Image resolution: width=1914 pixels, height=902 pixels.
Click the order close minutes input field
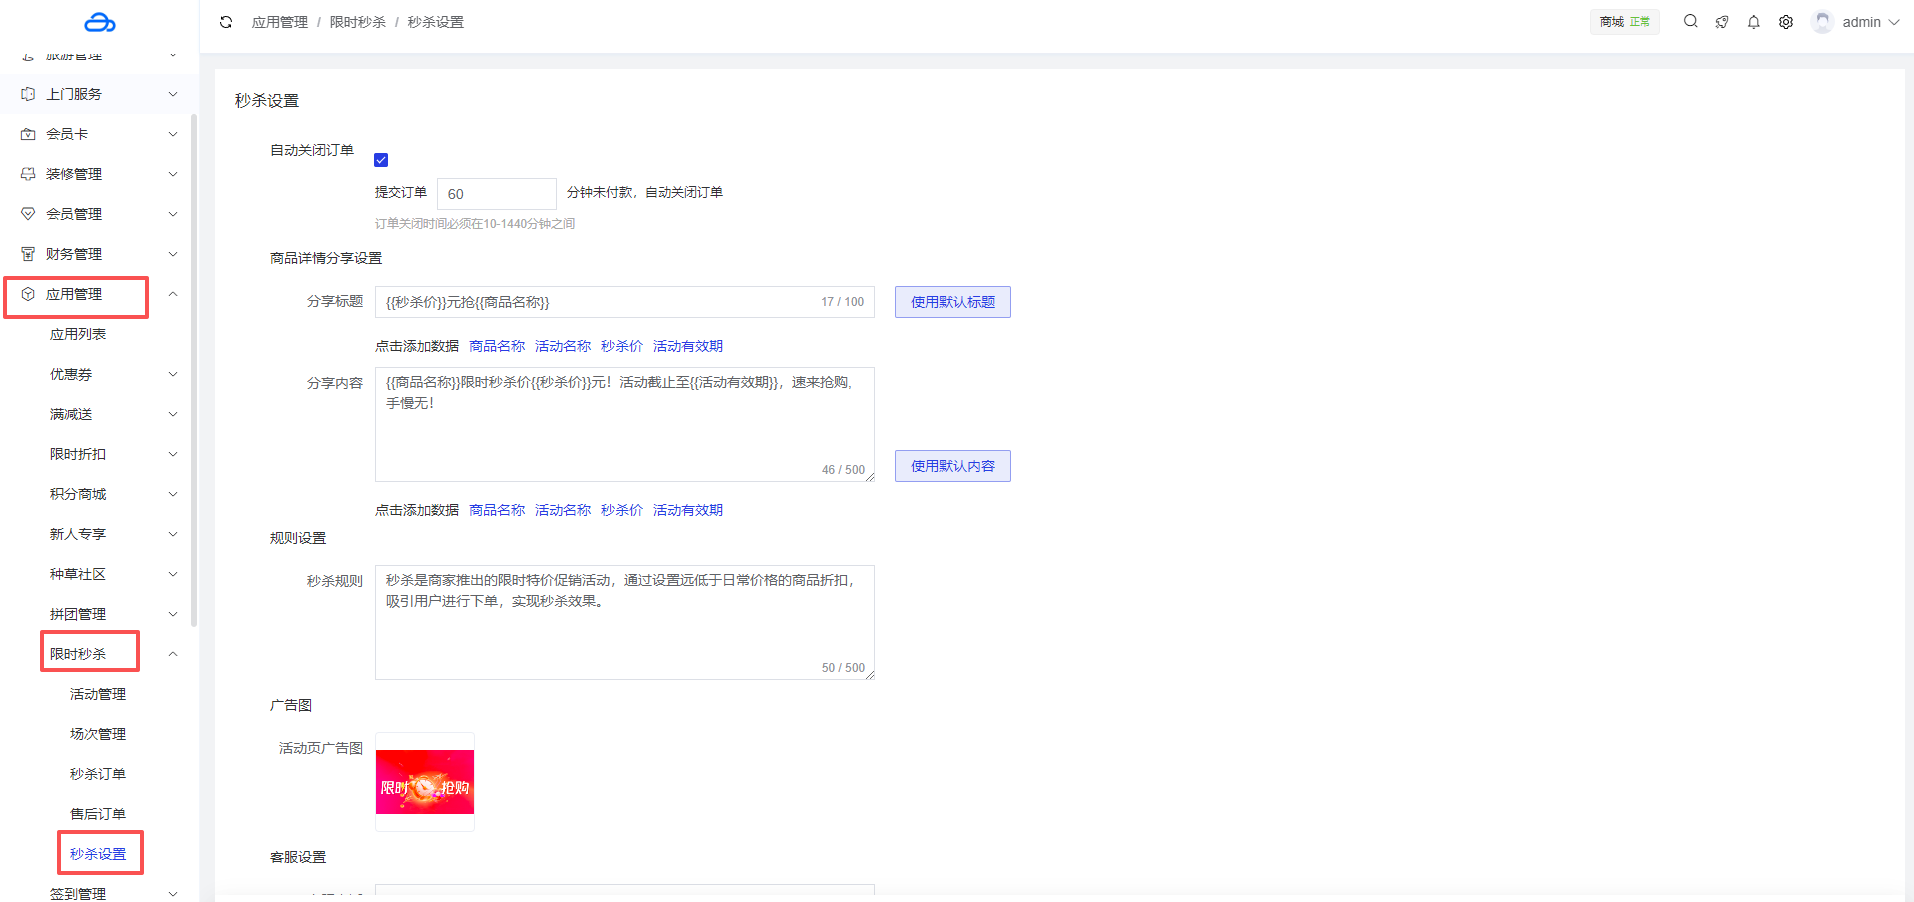coord(496,194)
